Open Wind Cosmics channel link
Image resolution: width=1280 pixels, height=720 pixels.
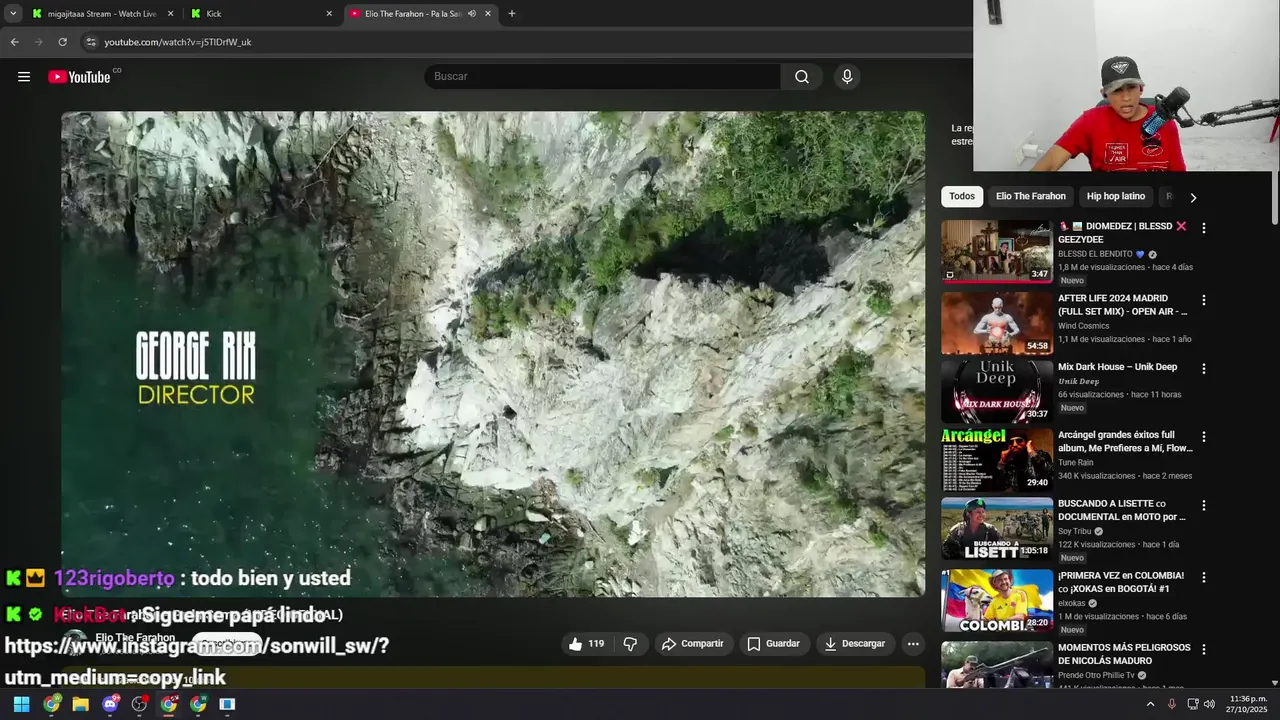tap(1083, 326)
